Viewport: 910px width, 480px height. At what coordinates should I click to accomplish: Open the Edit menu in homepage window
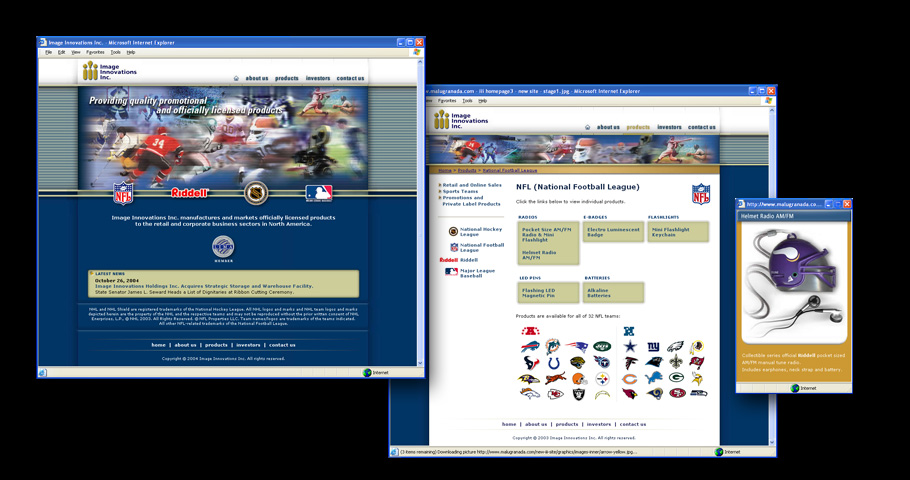click(62, 52)
